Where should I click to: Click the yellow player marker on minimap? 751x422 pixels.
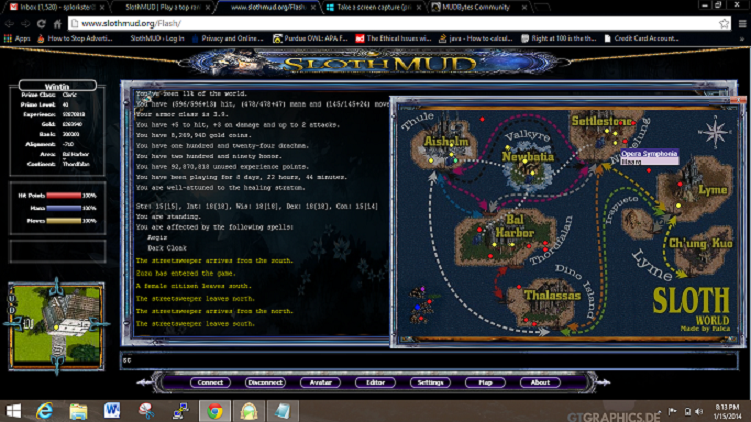[56, 327]
